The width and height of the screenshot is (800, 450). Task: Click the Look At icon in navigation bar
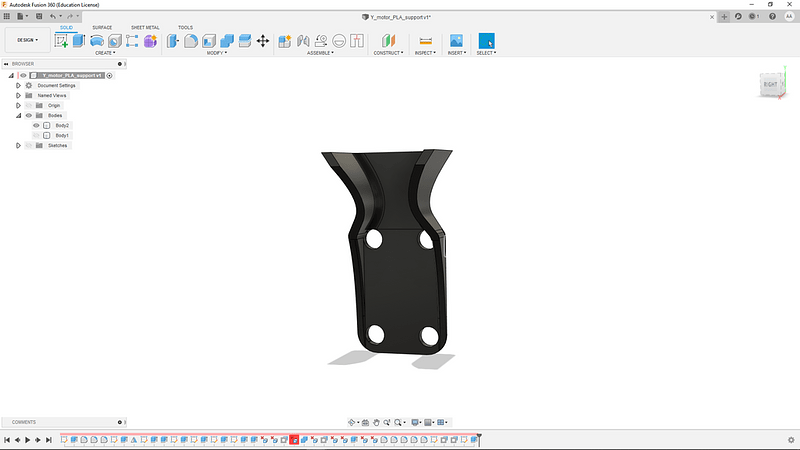pos(365,422)
